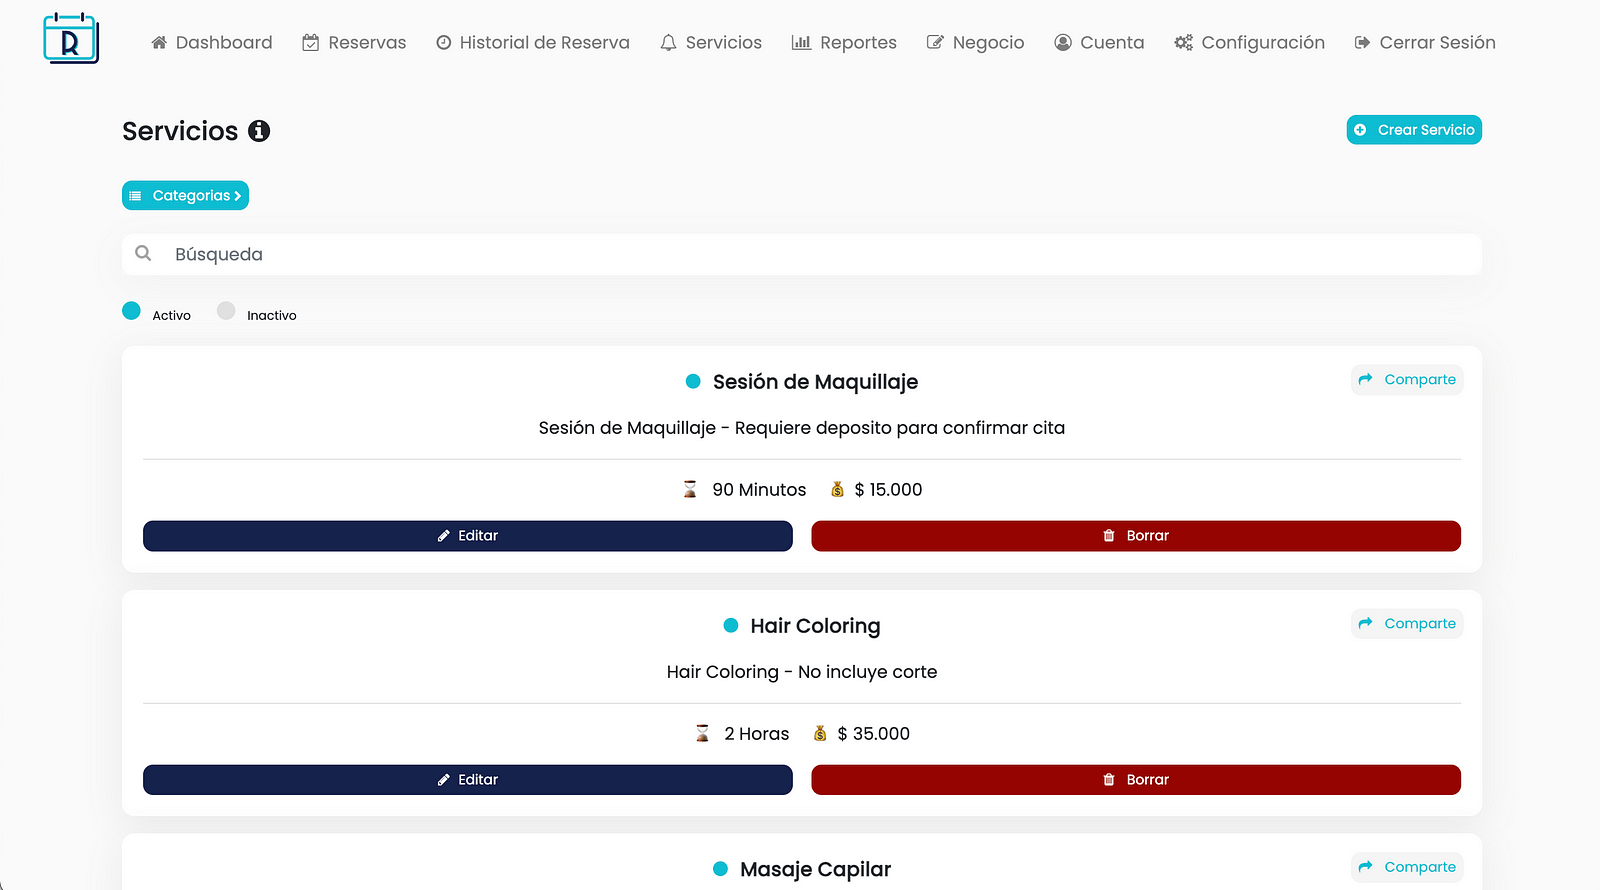Click hourglass icon next to 2 Horas

pyautogui.click(x=702, y=733)
